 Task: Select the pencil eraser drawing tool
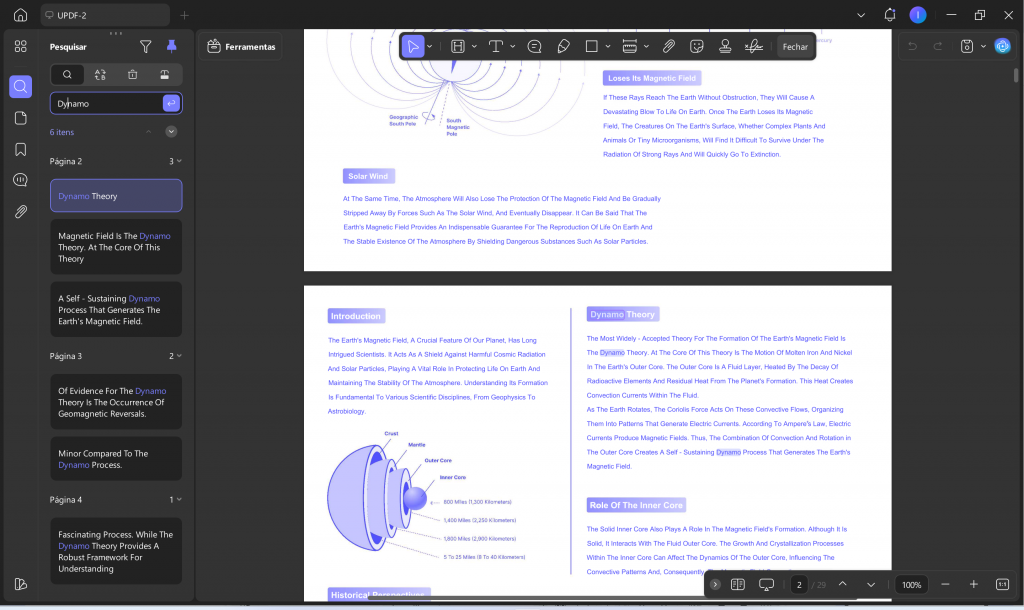pos(563,46)
